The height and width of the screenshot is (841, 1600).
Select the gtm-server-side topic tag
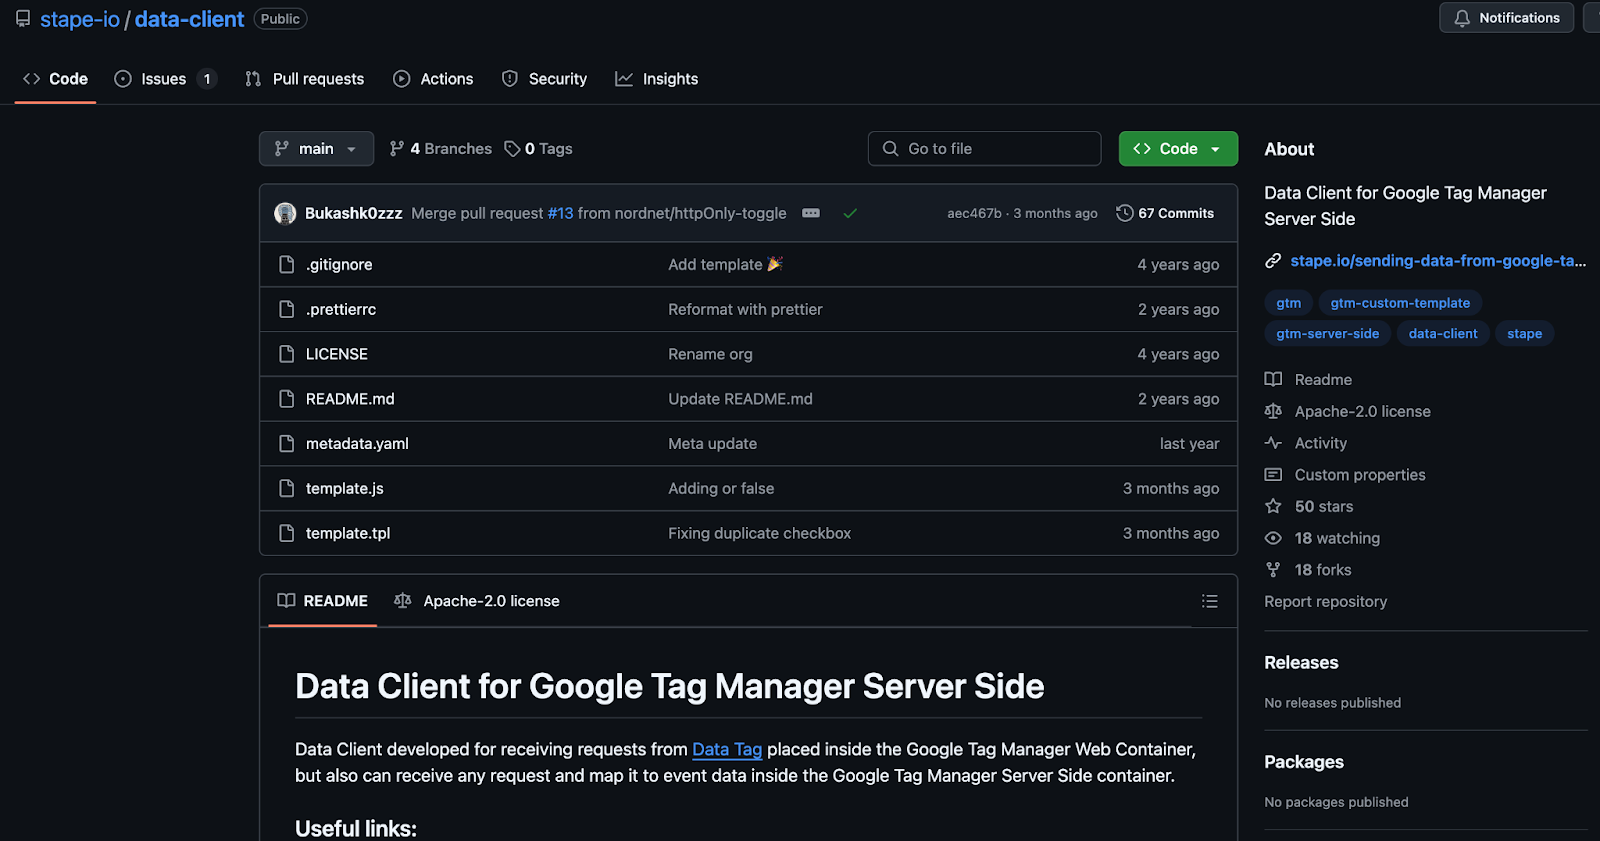[x=1327, y=334]
